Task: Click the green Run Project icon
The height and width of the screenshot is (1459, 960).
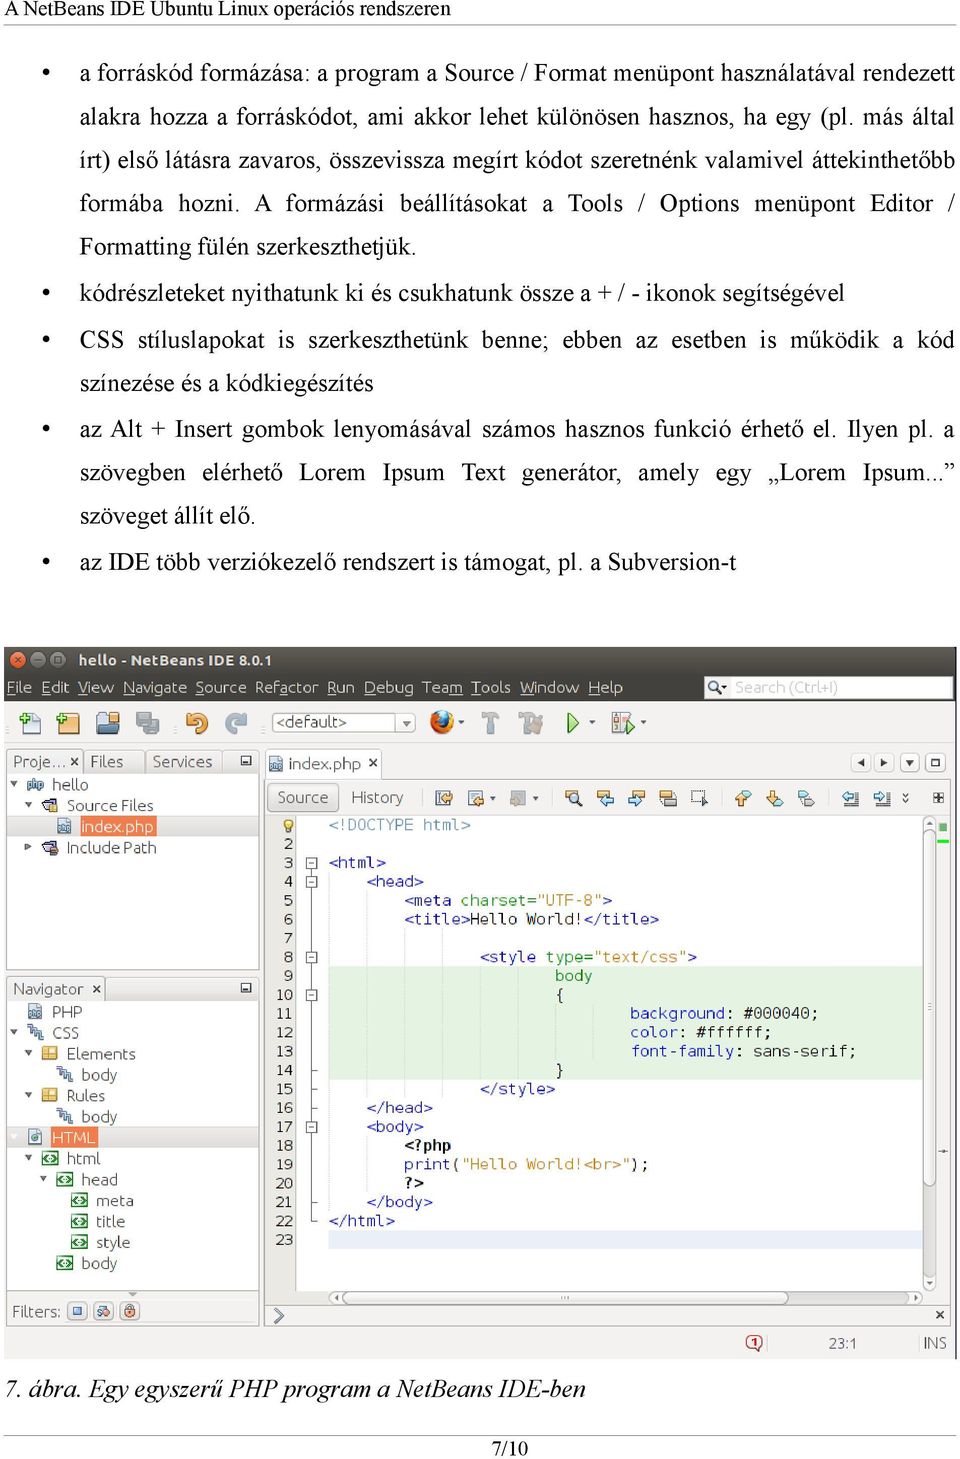Action: pos(572,723)
